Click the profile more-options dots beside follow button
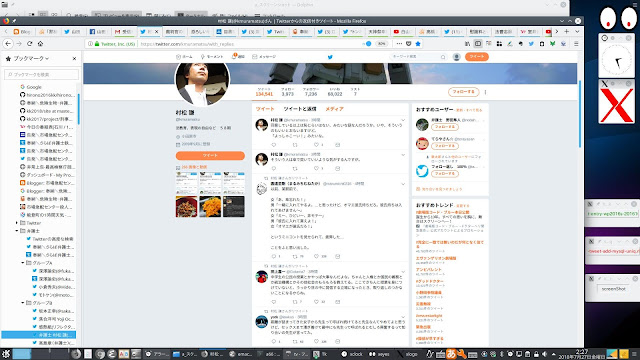 (485, 92)
